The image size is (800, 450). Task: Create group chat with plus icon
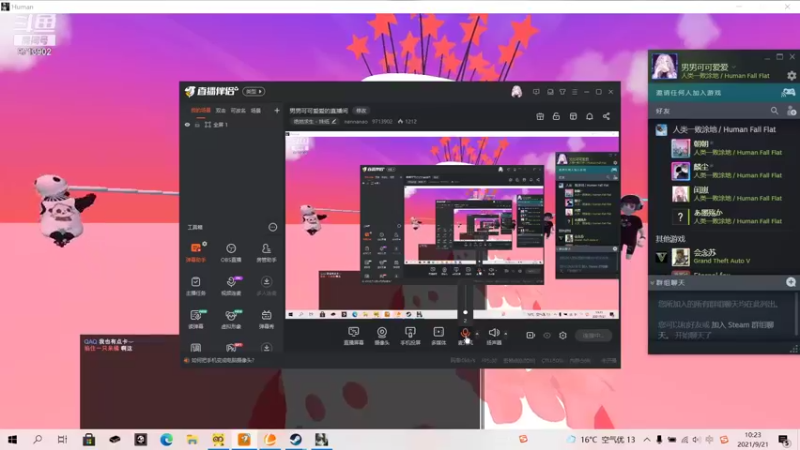[x=791, y=282]
